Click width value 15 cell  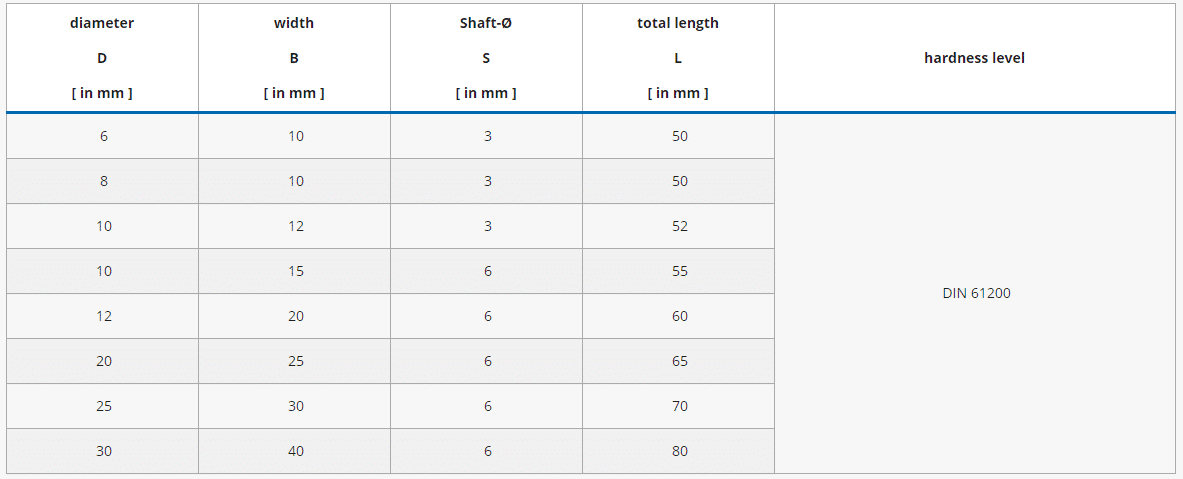[x=296, y=271]
